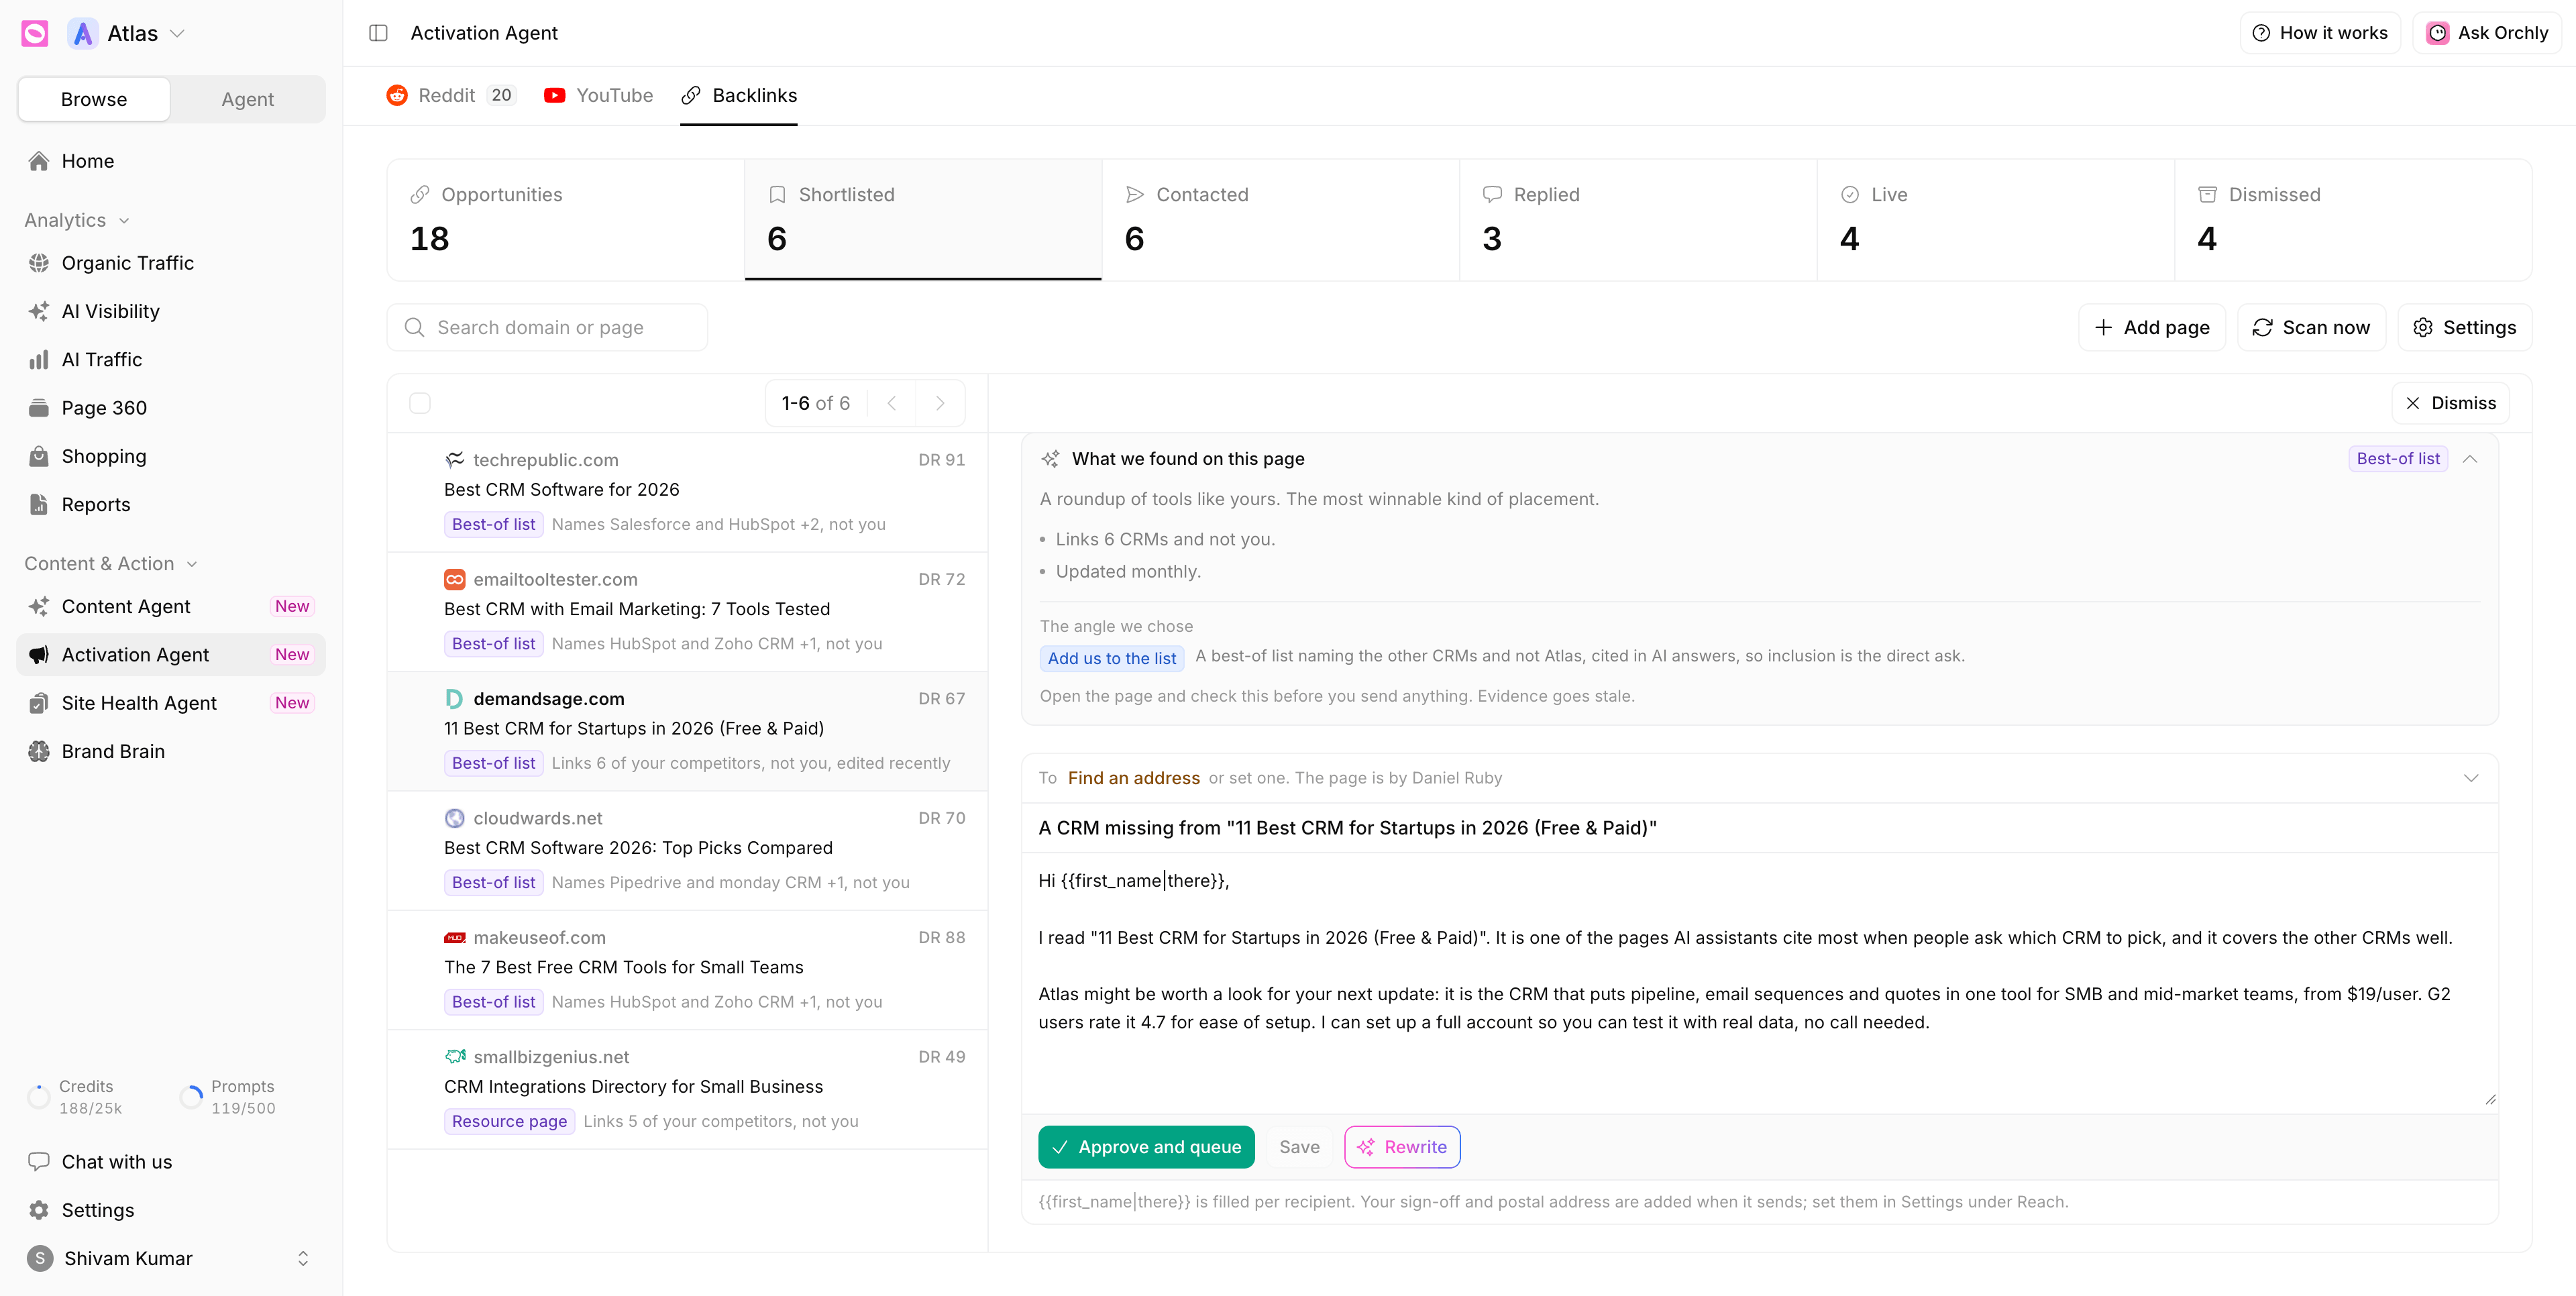Click the Dismiss button
This screenshot has height=1296, width=2576.
coord(2450,403)
